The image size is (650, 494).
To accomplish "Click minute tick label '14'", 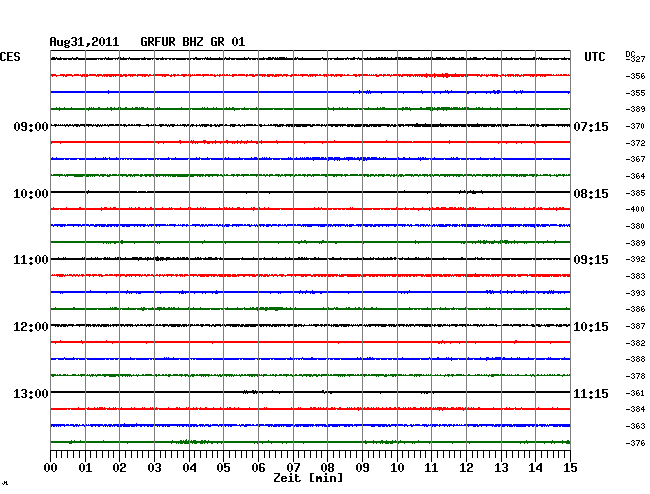I will pyautogui.click(x=536, y=468).
